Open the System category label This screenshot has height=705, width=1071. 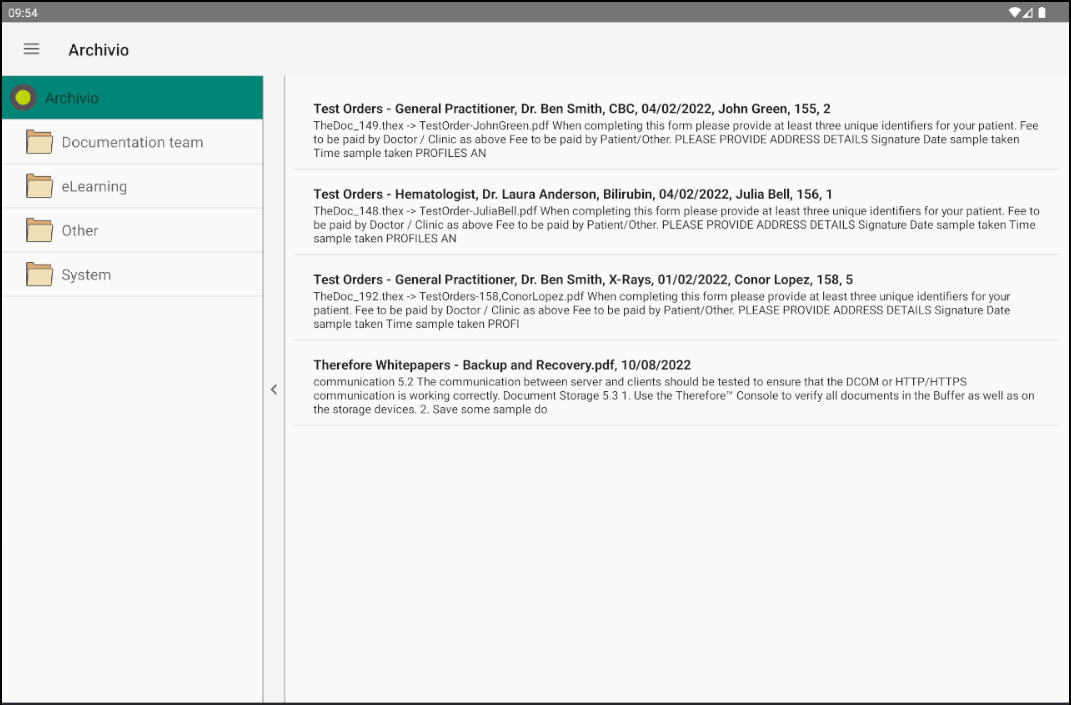point(86,274)
